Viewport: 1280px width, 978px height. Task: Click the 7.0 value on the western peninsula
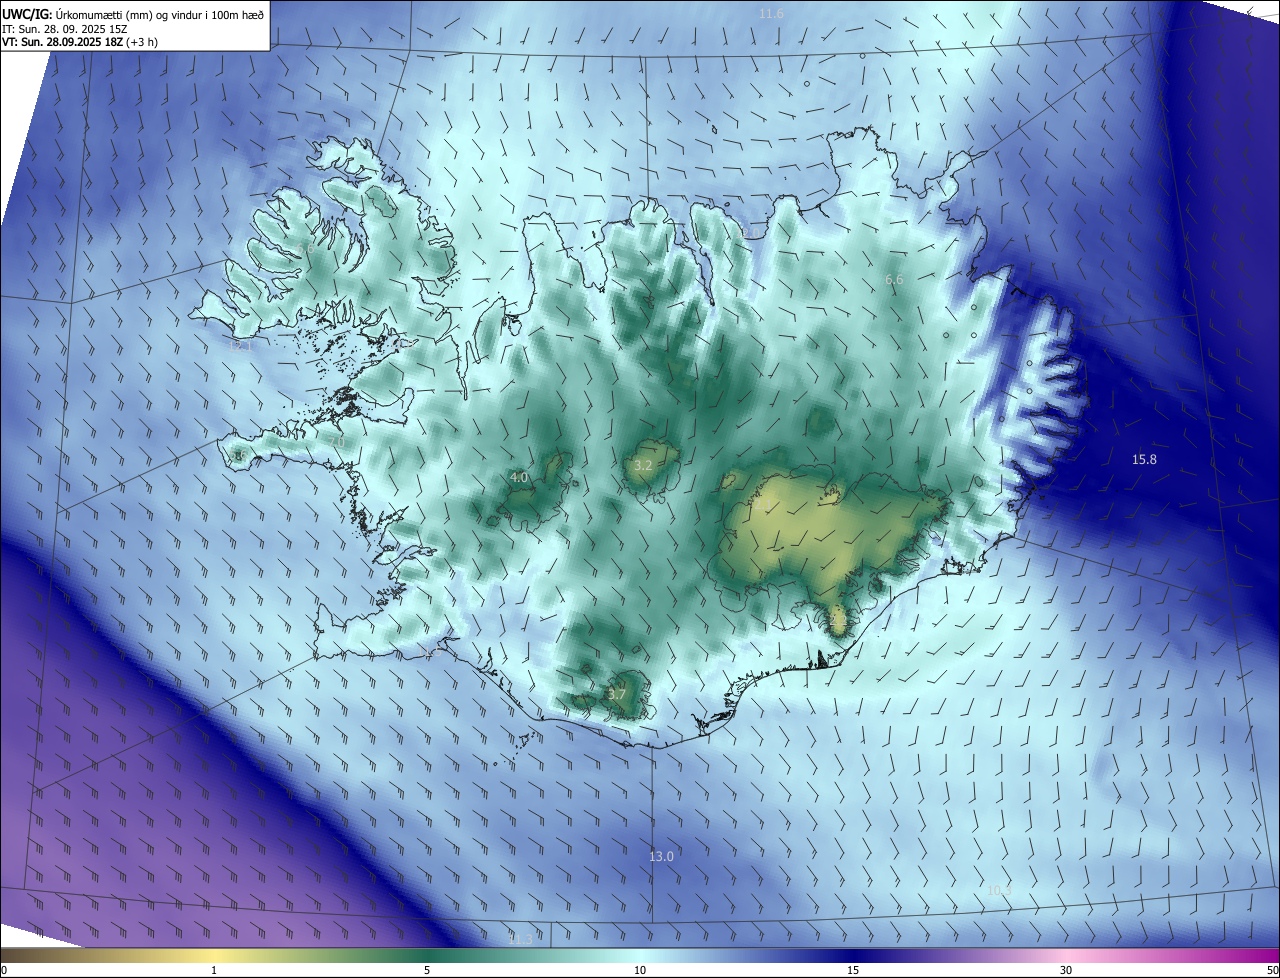(x=337, y=441)
